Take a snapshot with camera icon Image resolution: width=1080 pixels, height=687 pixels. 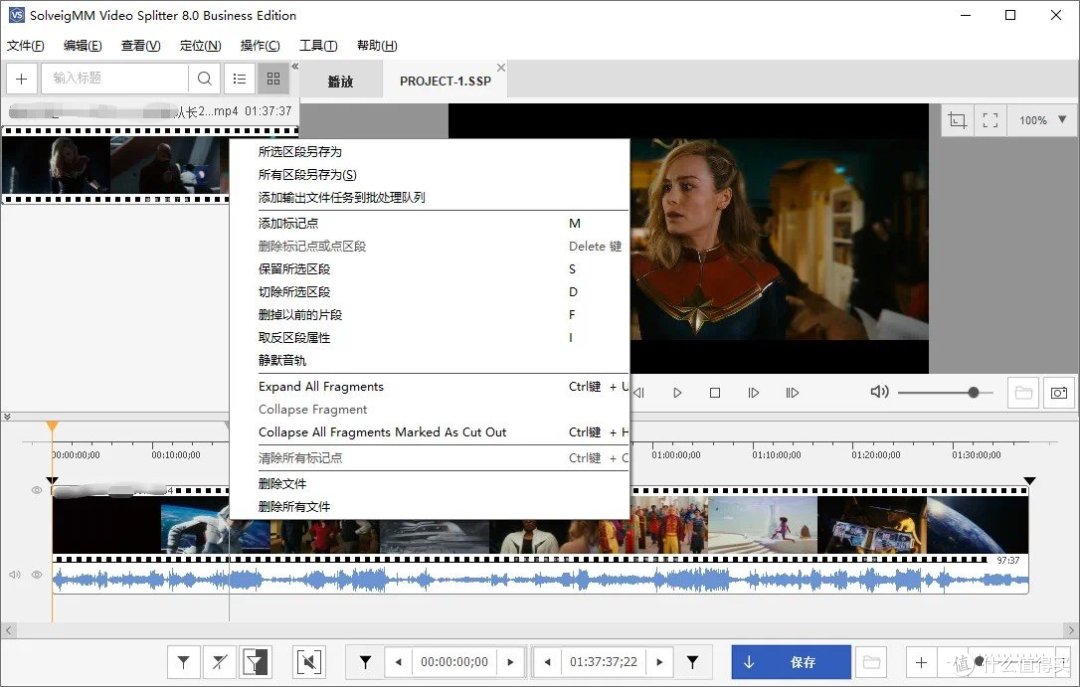click(1059, 393)
